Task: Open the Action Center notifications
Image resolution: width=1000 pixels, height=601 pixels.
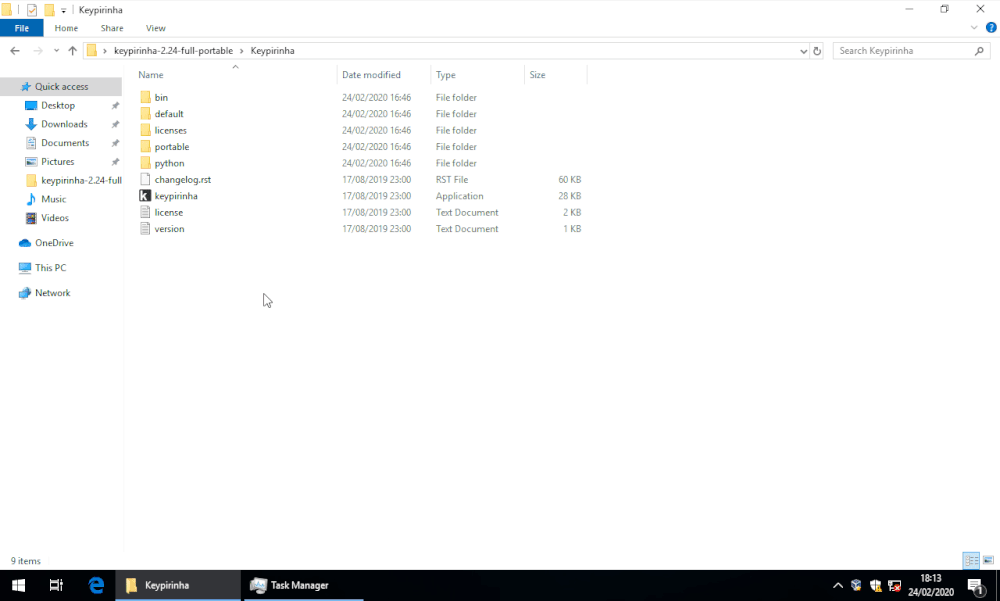Action: [976, 585]
